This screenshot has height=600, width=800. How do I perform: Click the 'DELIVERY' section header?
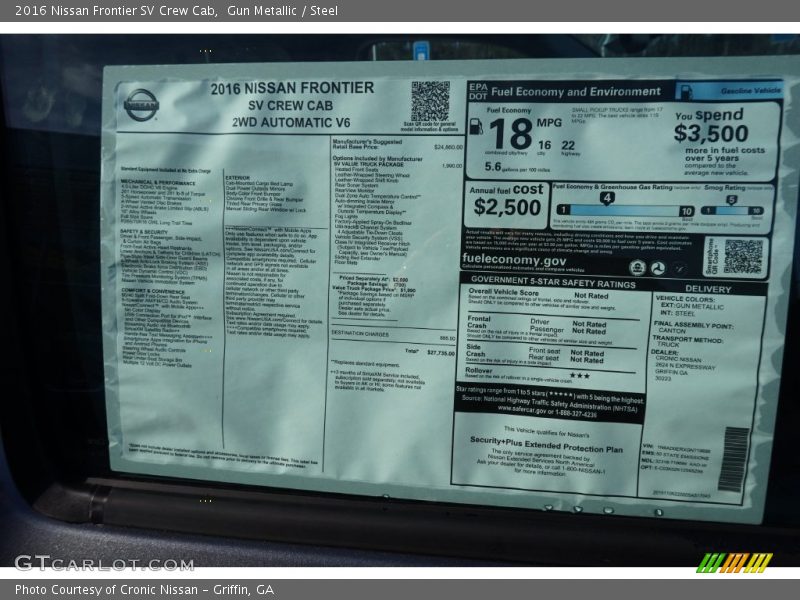tap(708, 289)
